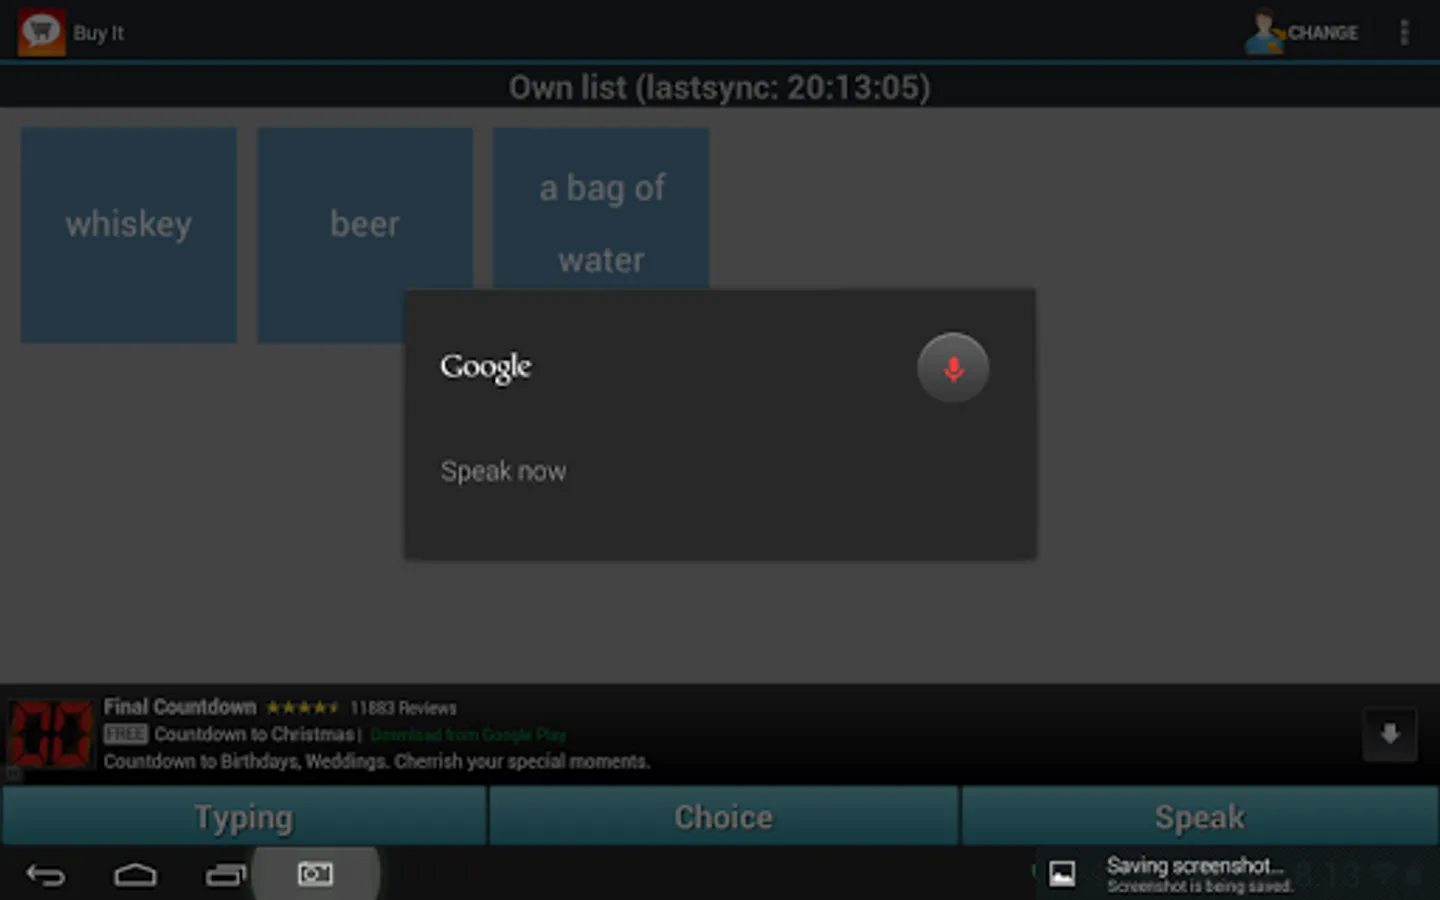Open the three-dot overflow menu
Screen dimensions: 1440x900
[x=1404, y=32]
